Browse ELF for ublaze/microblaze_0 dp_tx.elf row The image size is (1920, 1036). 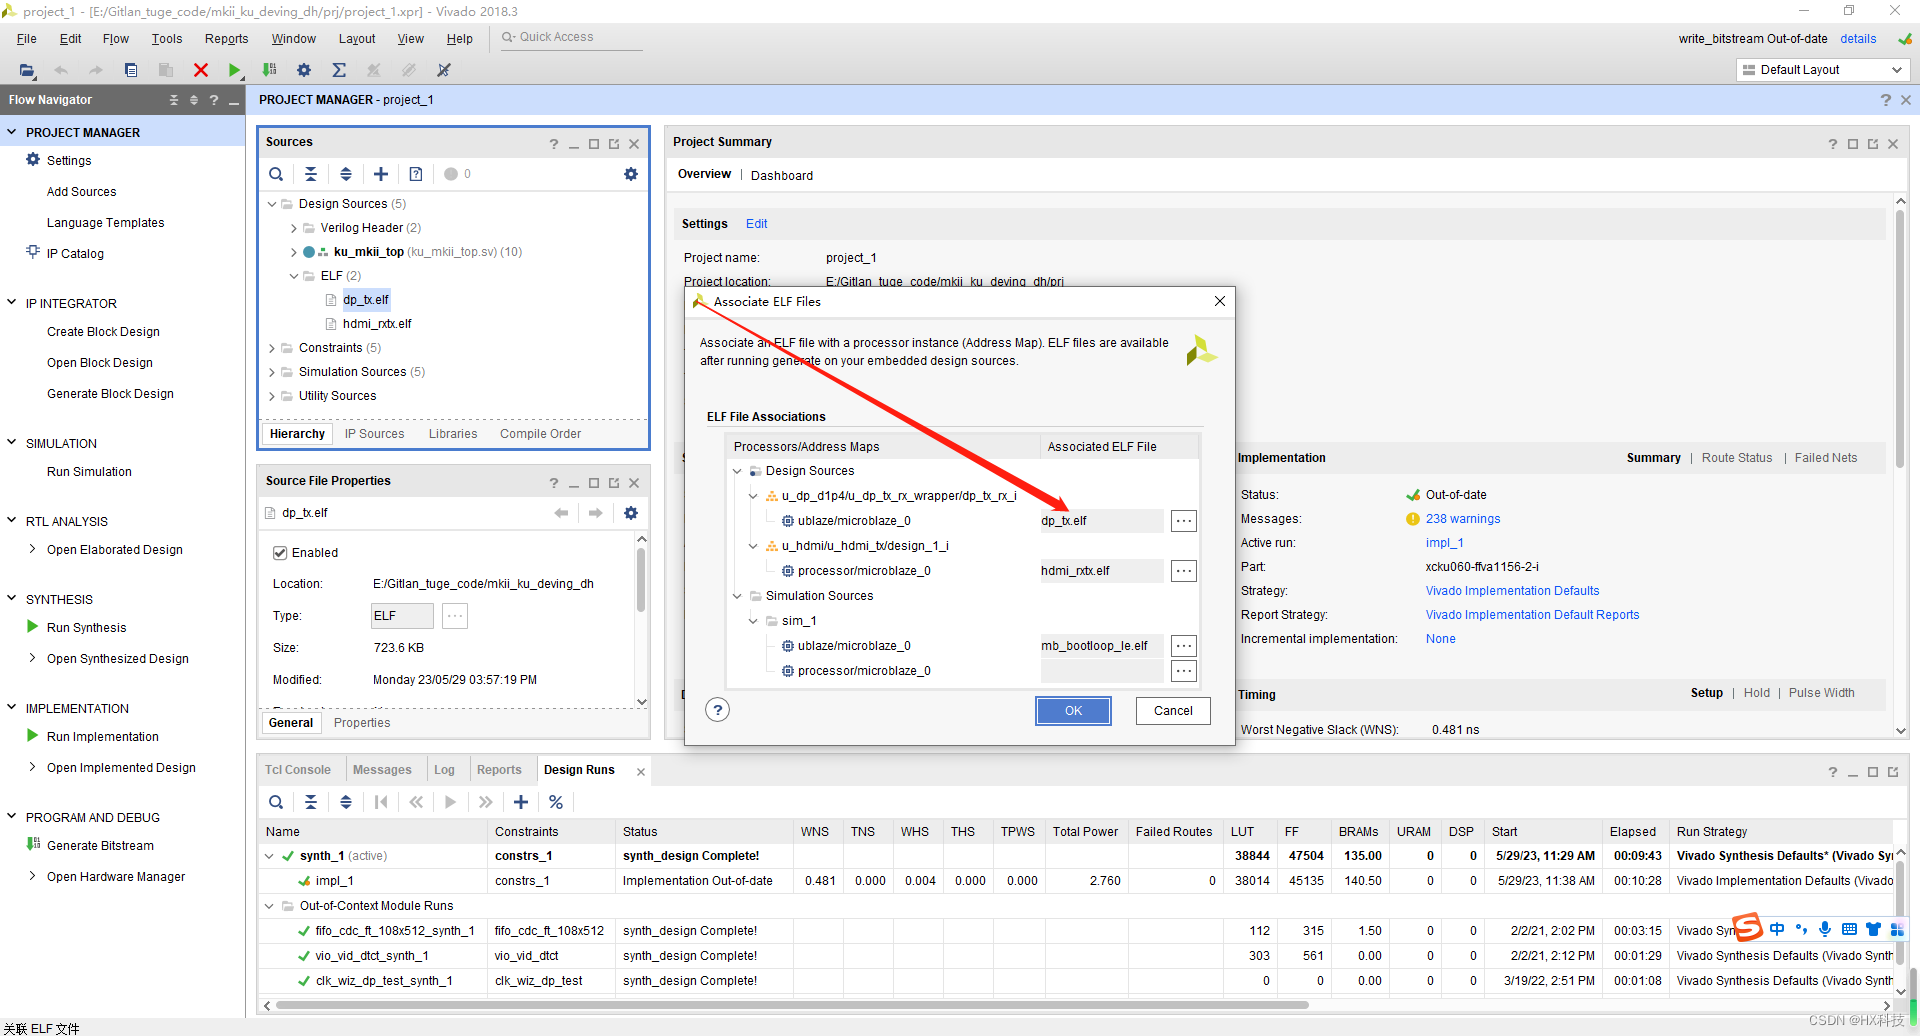pos(1184,521)
